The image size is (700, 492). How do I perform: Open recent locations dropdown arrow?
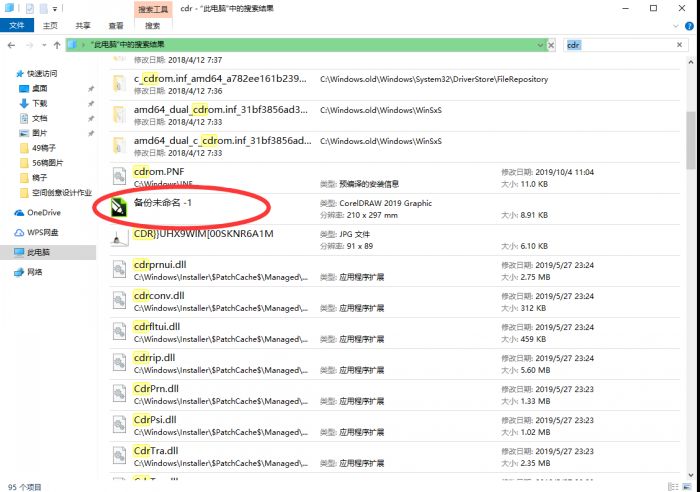click(x=44, y=45)
